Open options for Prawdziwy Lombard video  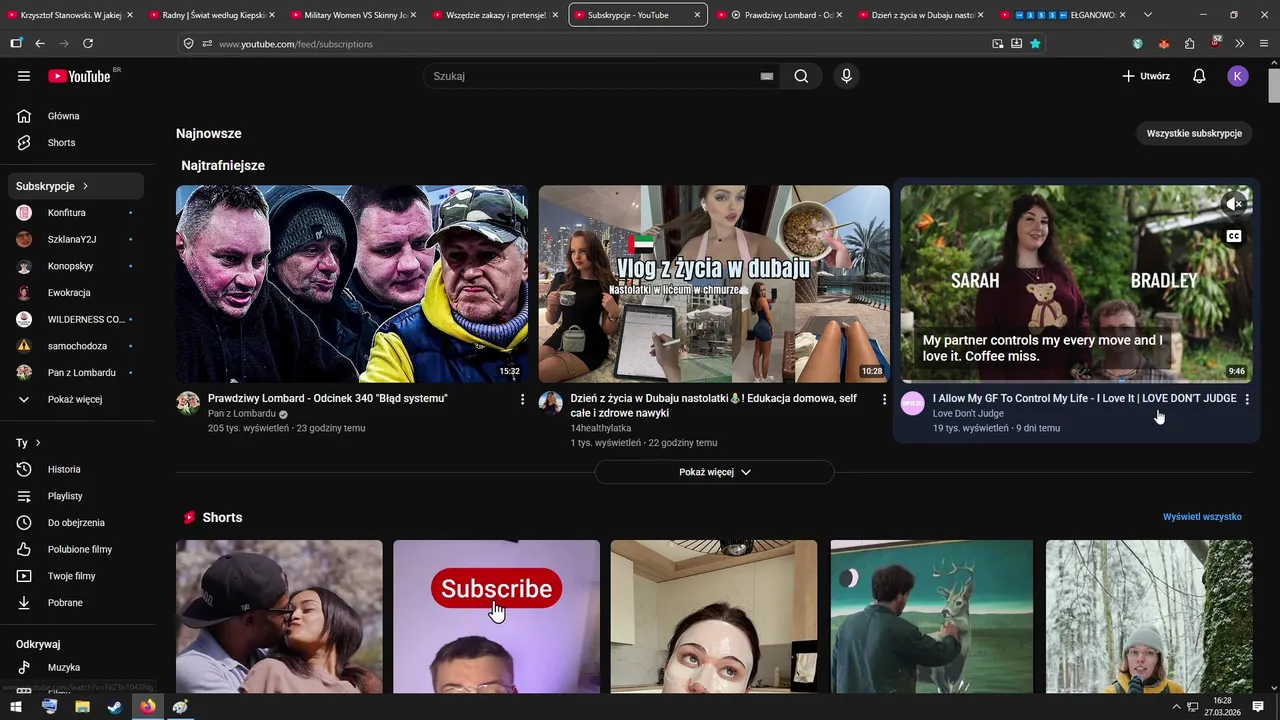click(x=522, y=399)
